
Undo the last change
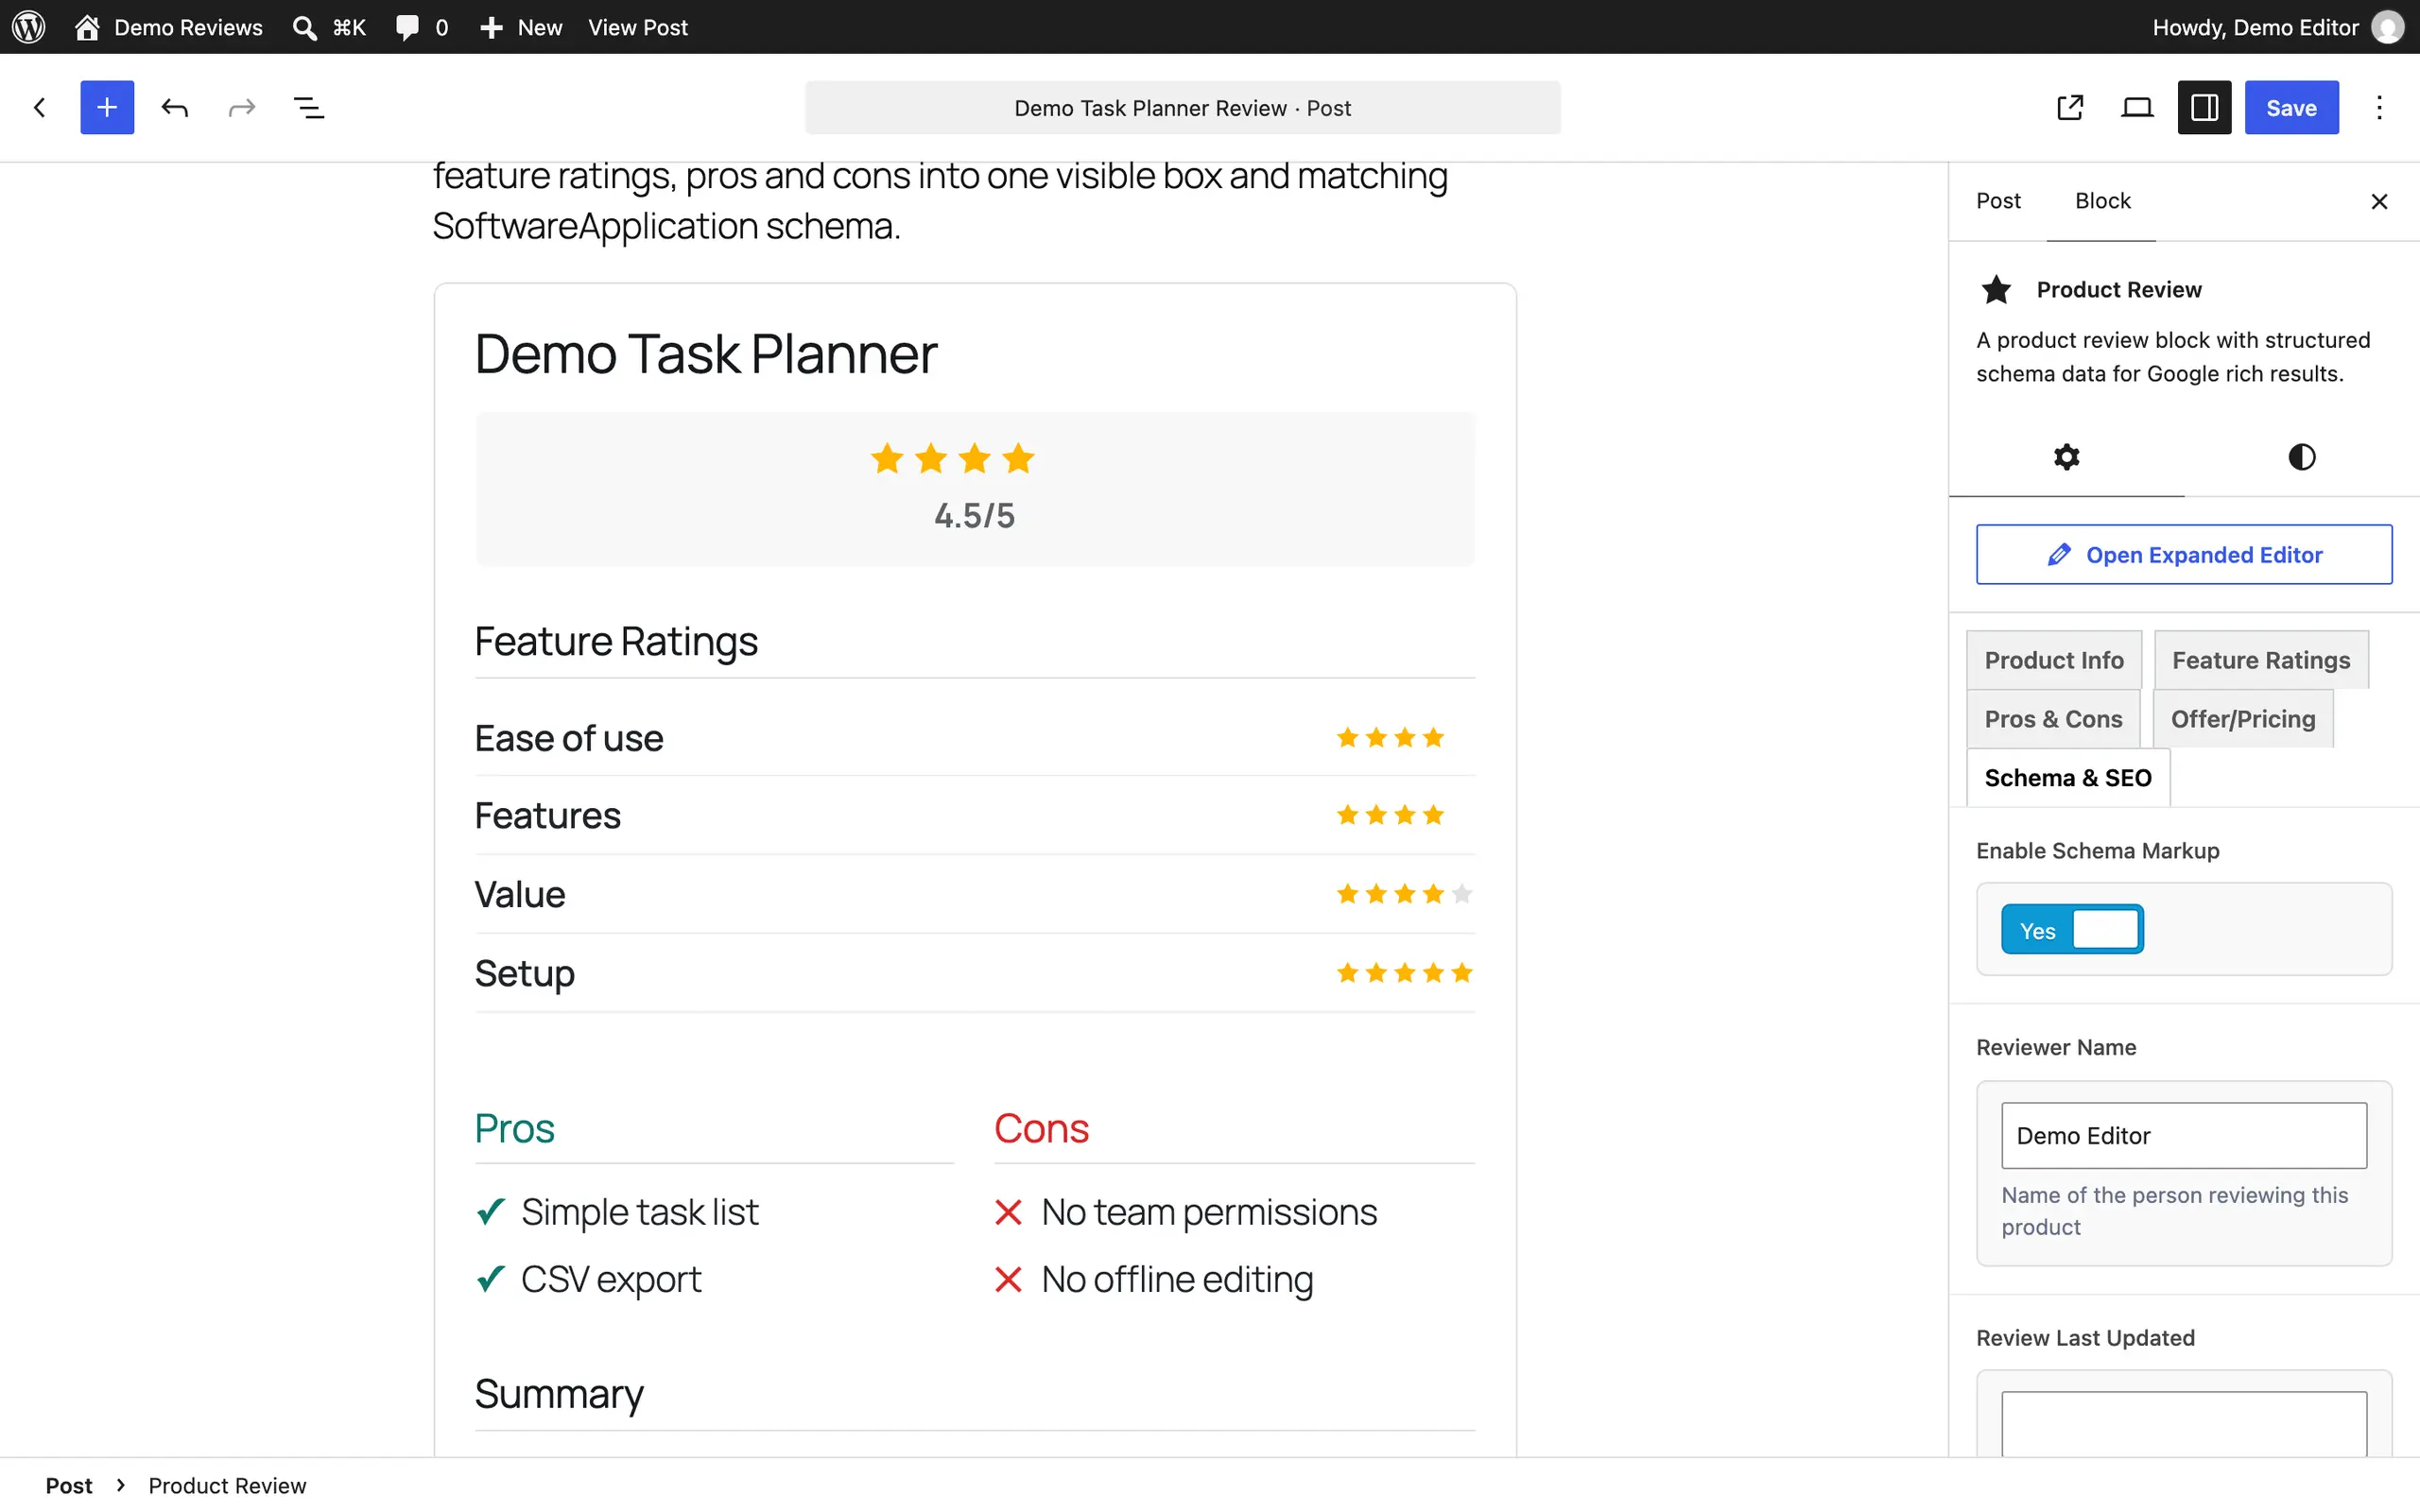175,107
